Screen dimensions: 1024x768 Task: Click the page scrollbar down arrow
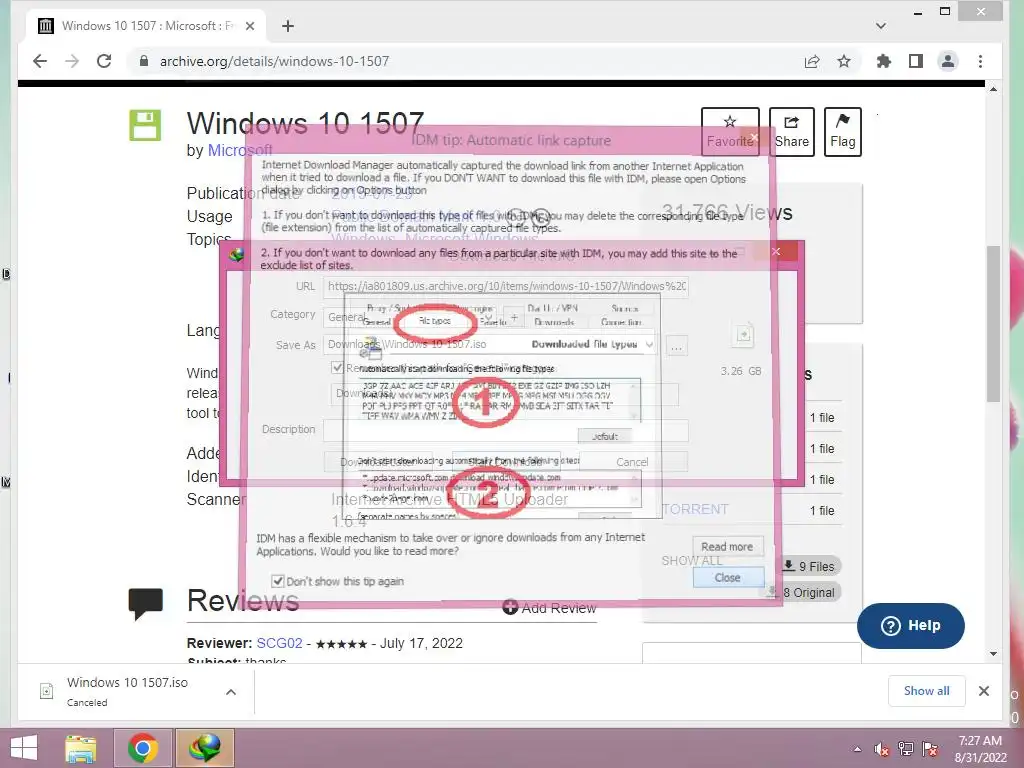tap(993, 654)
